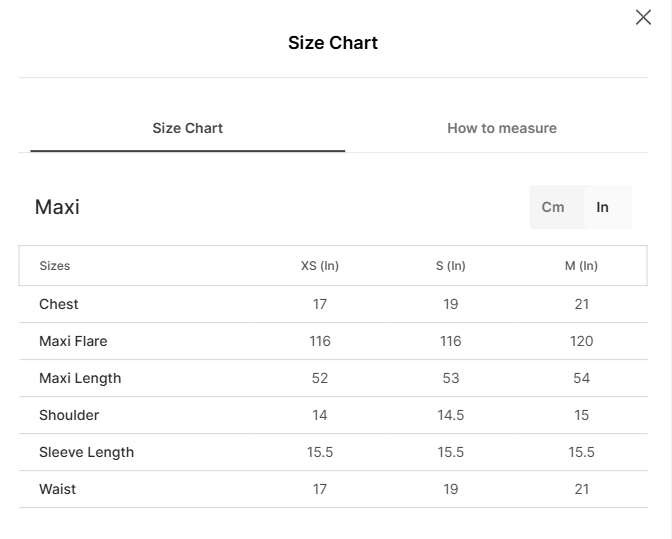
Task: Click the M (In) column header
Action: (x=581, y=266)
